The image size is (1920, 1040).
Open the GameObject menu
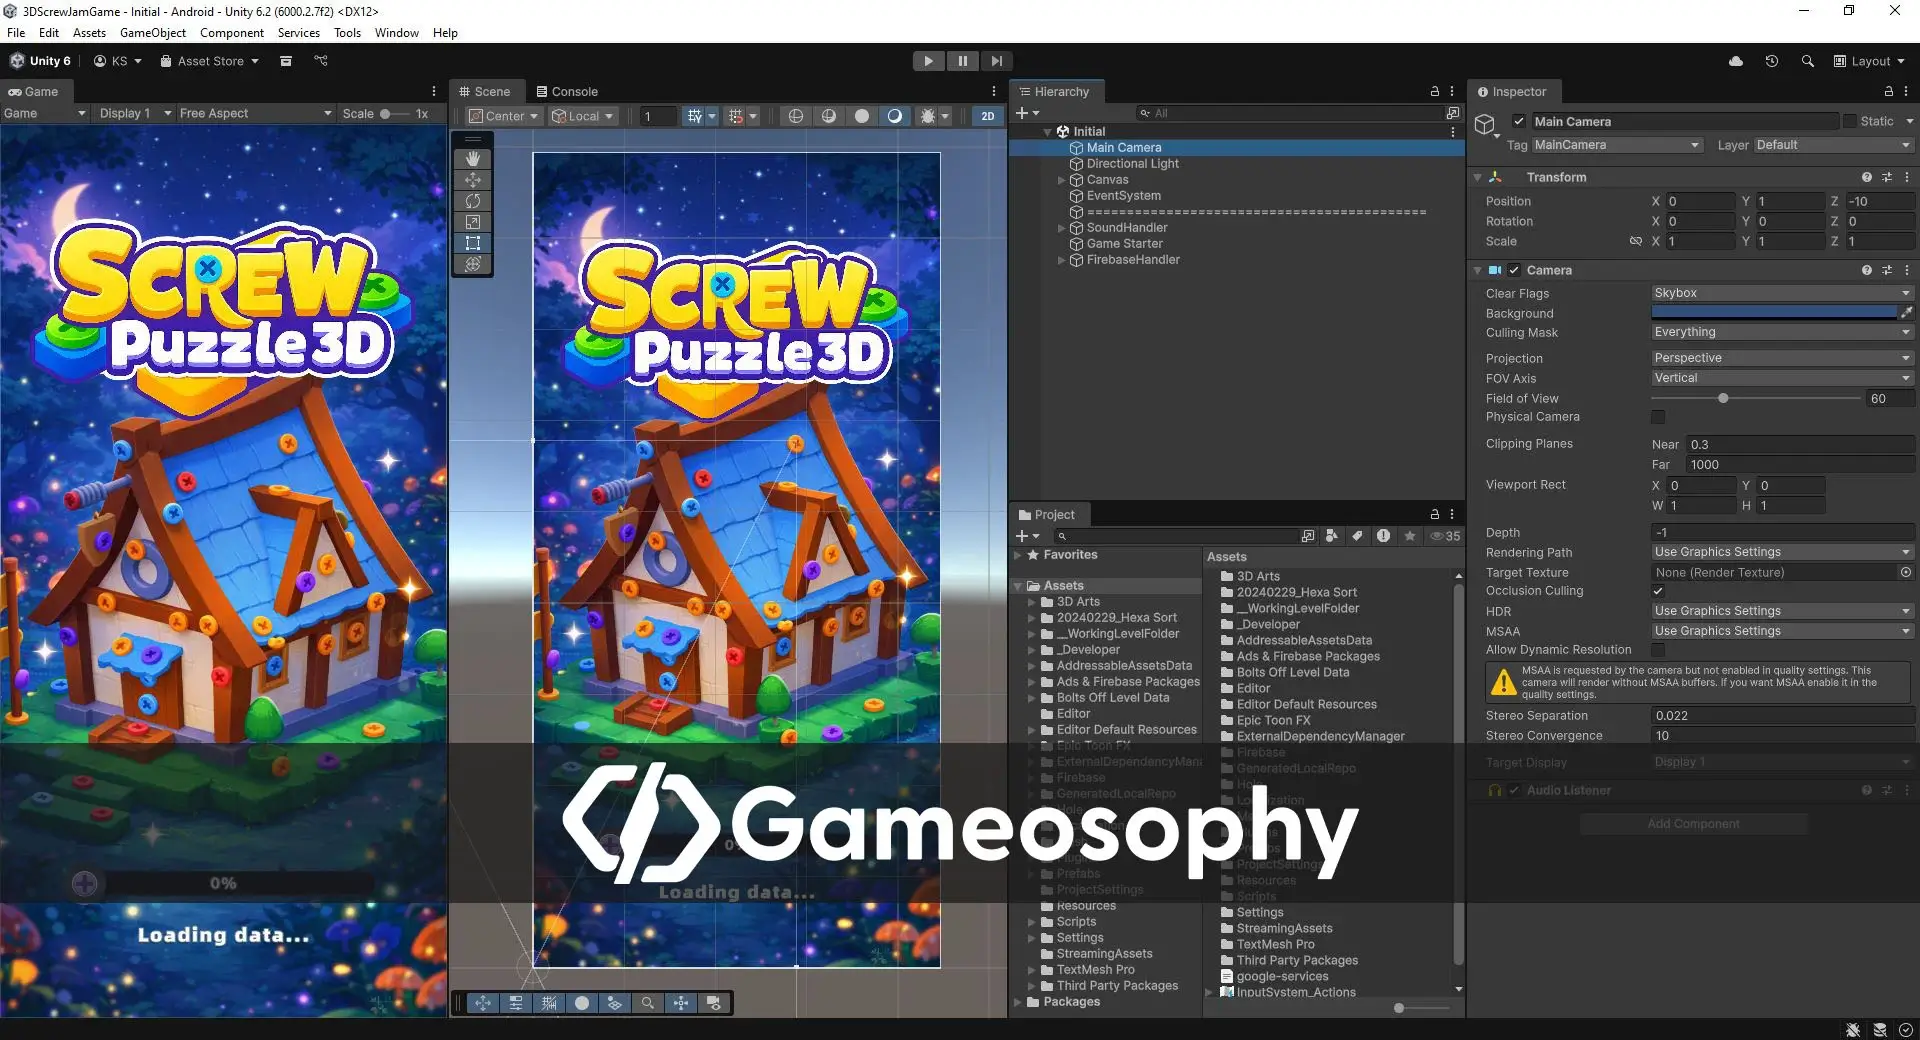pos(152,33)
